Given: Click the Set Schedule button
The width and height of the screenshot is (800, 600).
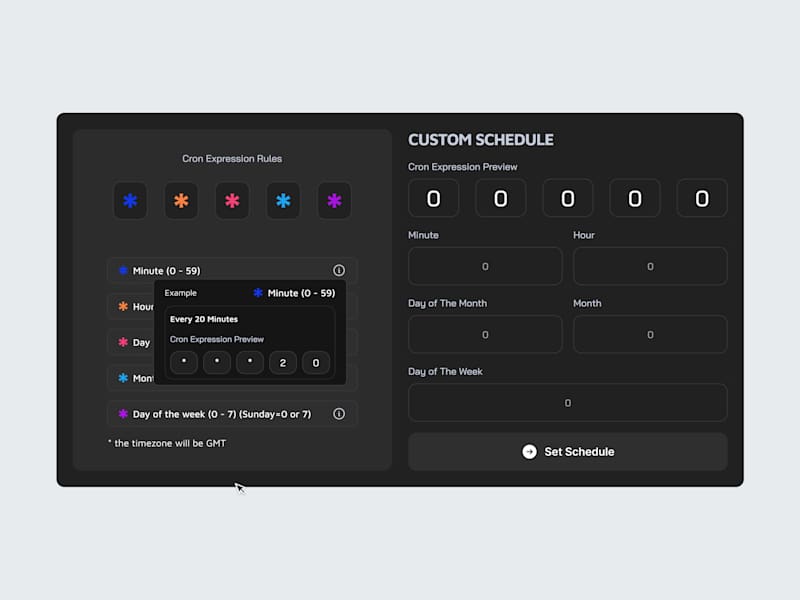Looking at the screenshot, I should pyautogui.click(x=567, y=452).
